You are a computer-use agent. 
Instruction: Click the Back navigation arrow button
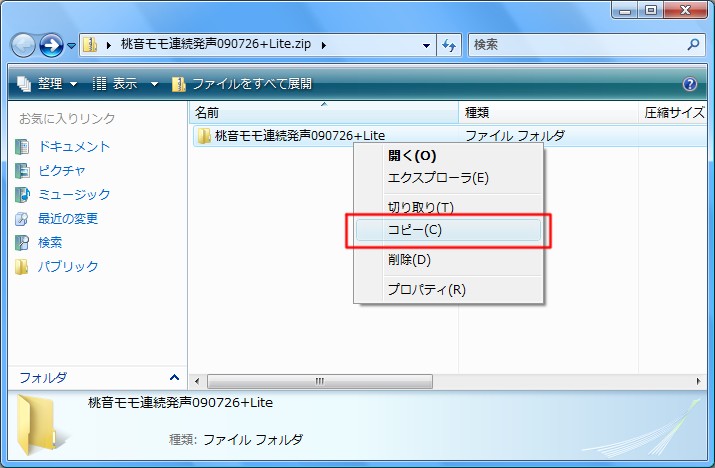pyautogui.click(x=23, y=45)
